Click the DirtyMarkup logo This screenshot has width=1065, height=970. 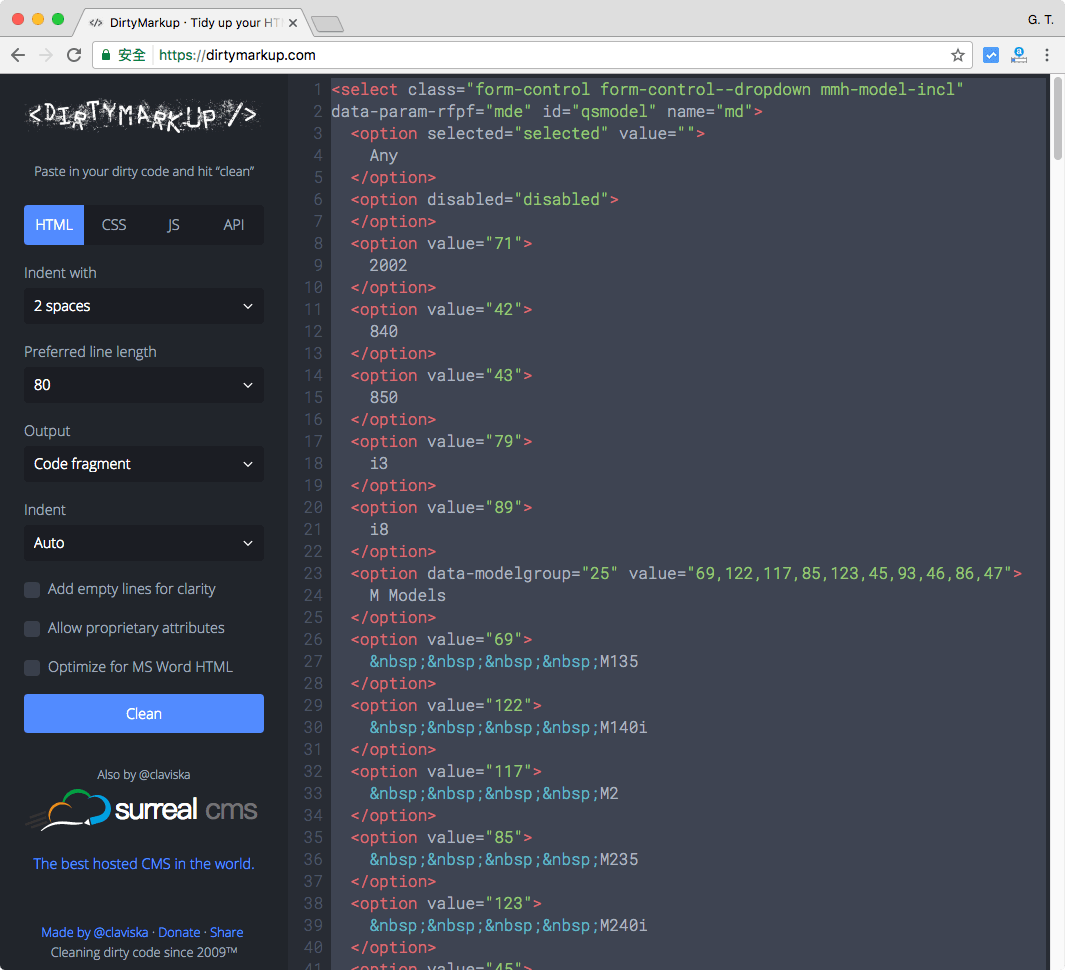[143, 116]
